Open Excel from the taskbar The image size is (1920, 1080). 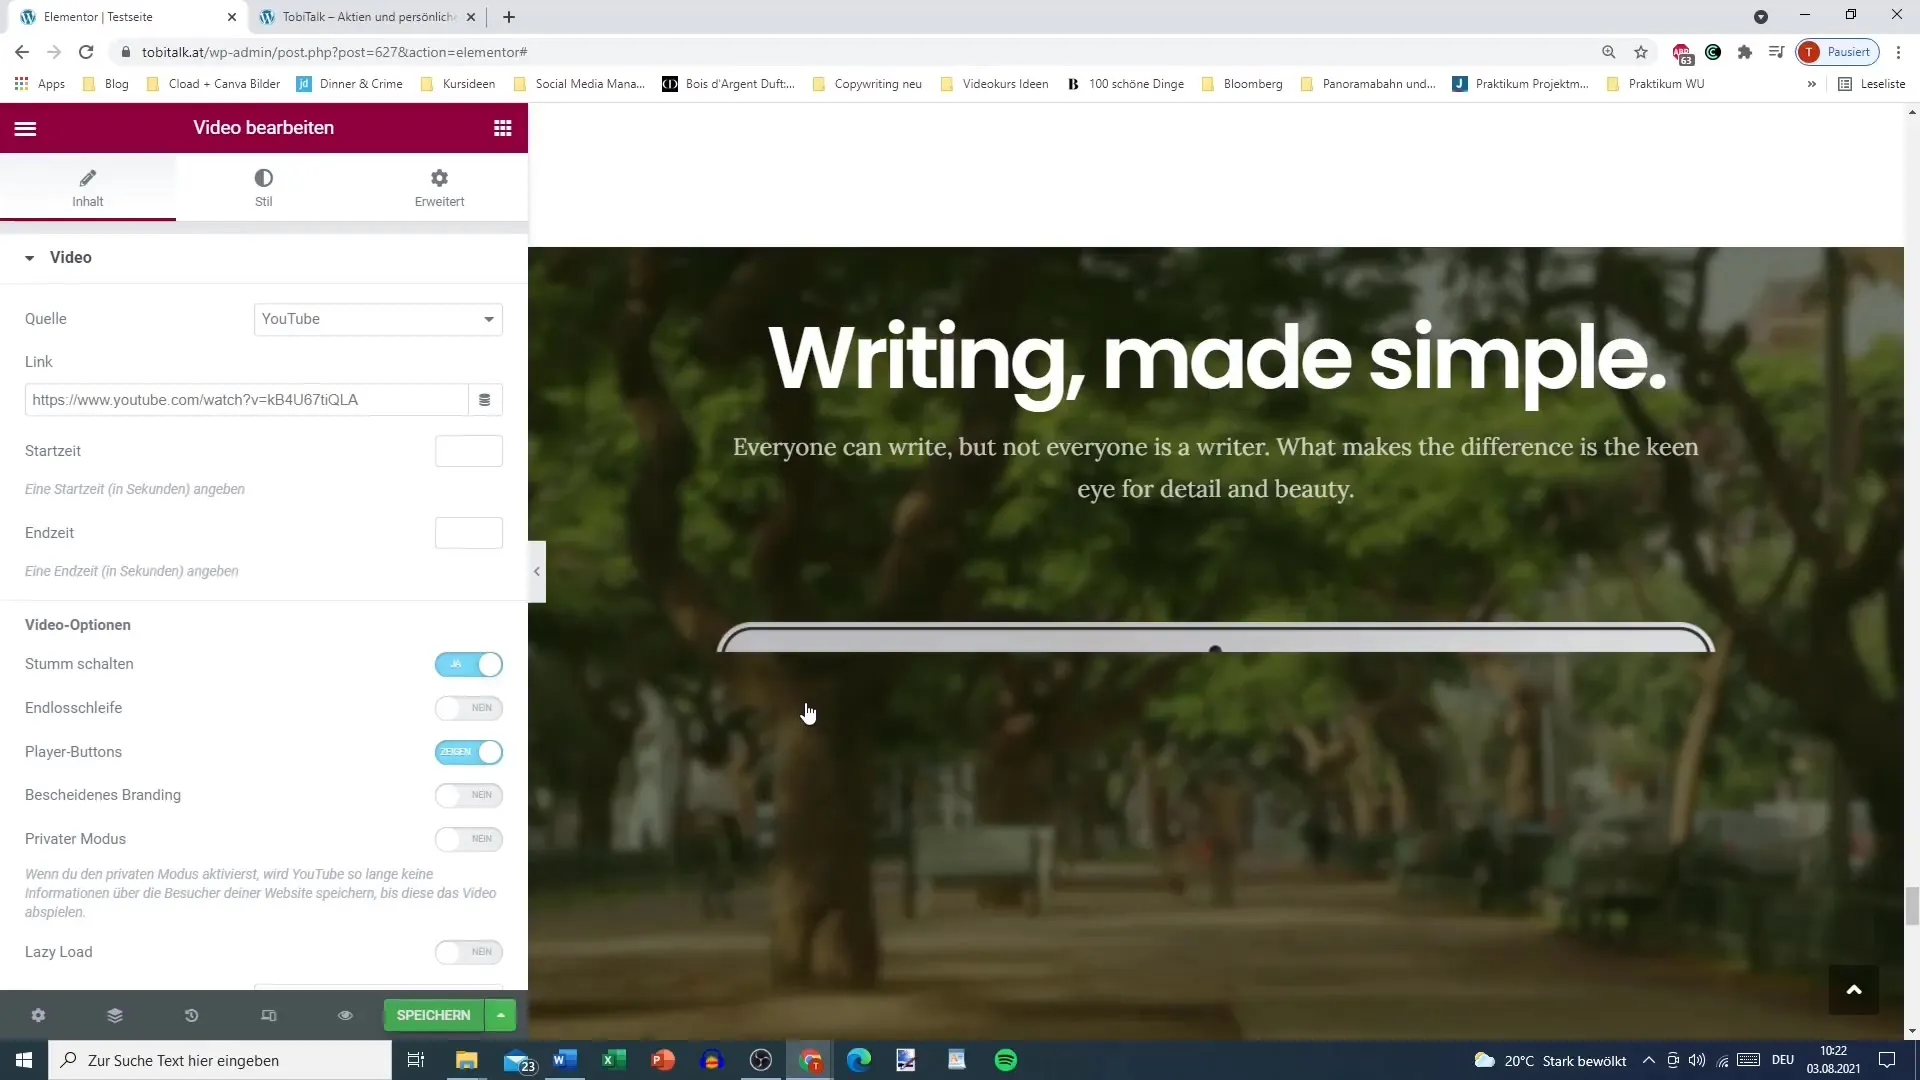[x=614, y=1060]
